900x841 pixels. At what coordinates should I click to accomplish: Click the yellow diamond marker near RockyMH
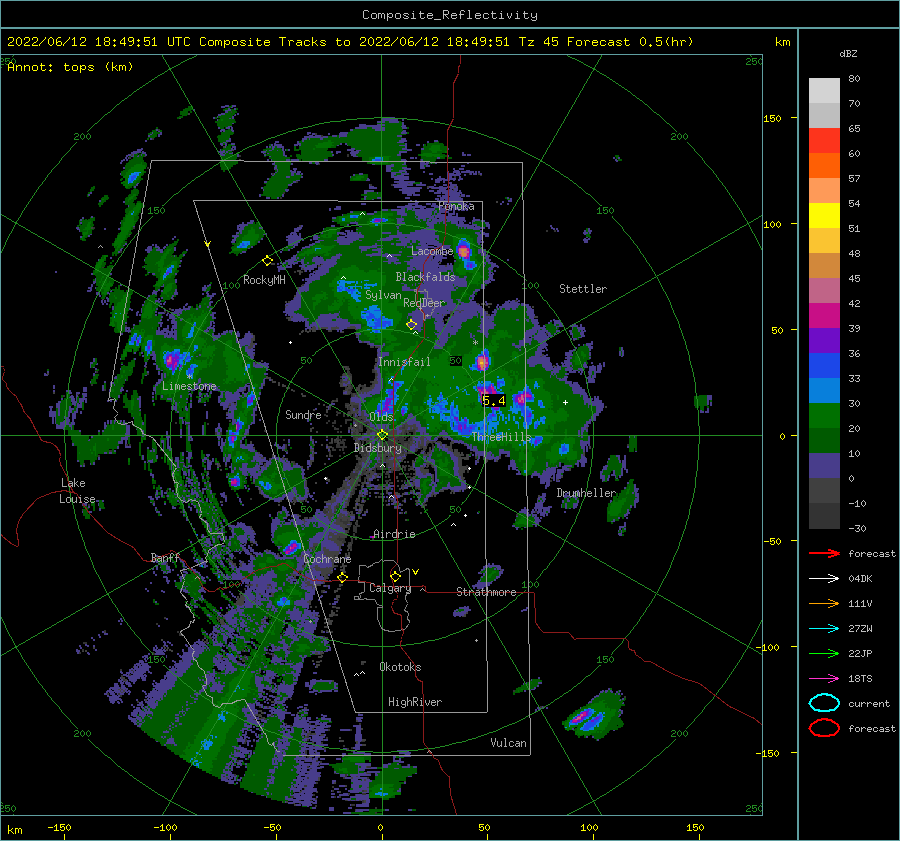tap(267, 261)
